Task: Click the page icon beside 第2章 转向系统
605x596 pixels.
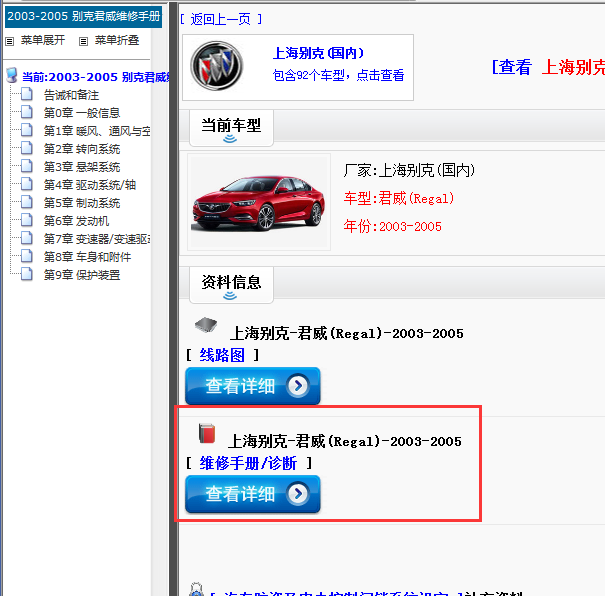Action: [27, 148]
